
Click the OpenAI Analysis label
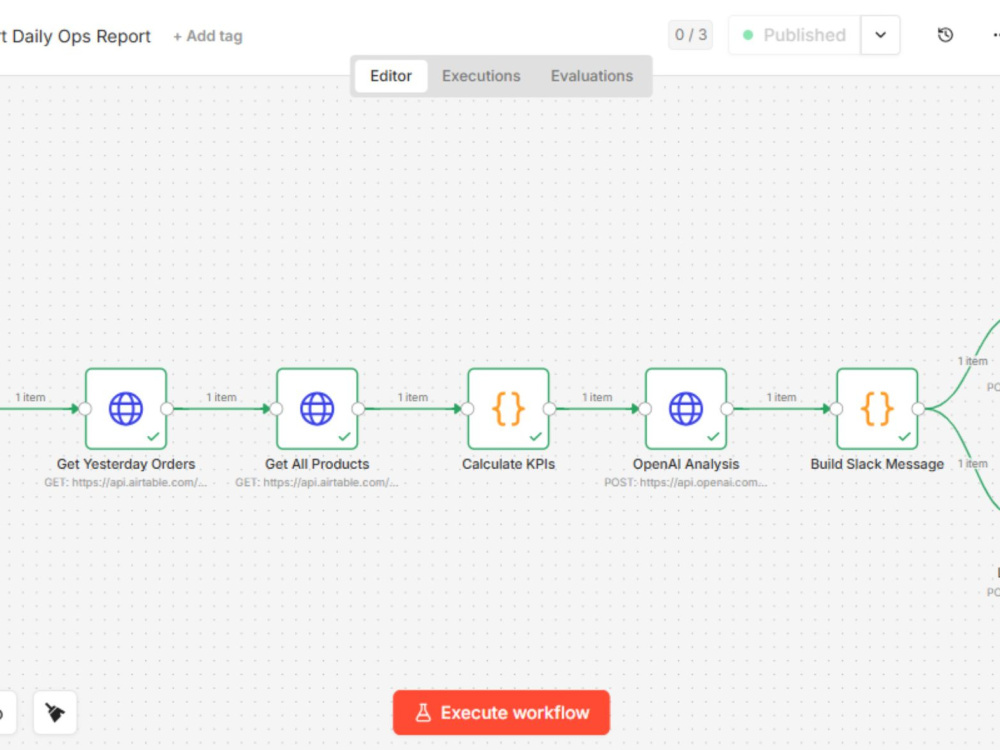point(686,464)
